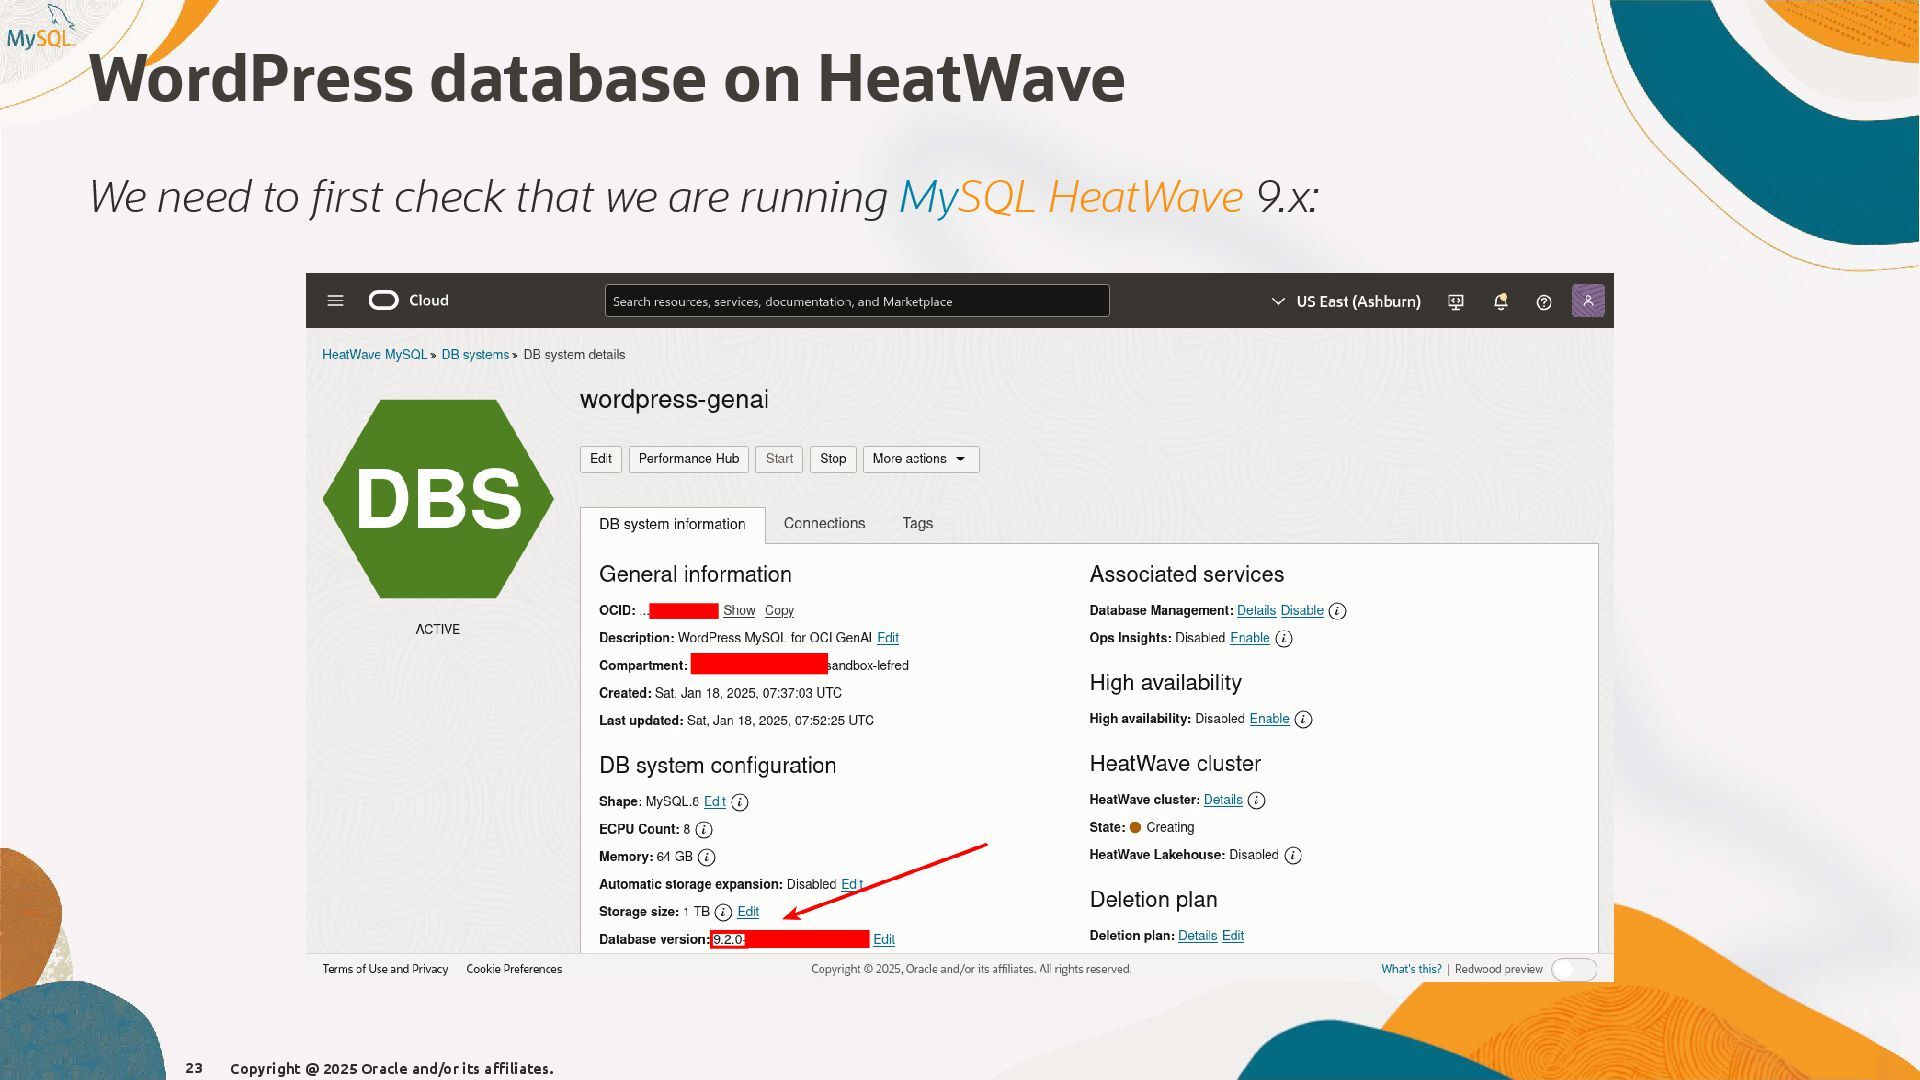
Task: Click info icon beside HeatWave Lakehouse
Action: tap(1293, 856)
